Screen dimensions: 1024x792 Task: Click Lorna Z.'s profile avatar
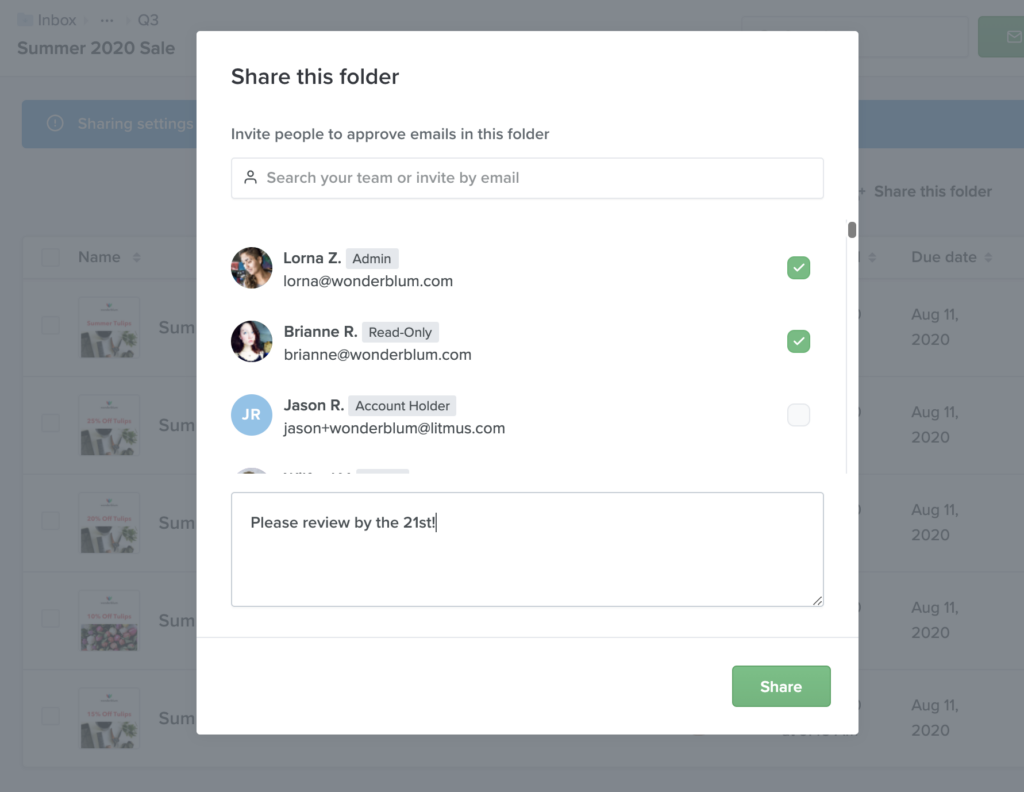point(251,268)
